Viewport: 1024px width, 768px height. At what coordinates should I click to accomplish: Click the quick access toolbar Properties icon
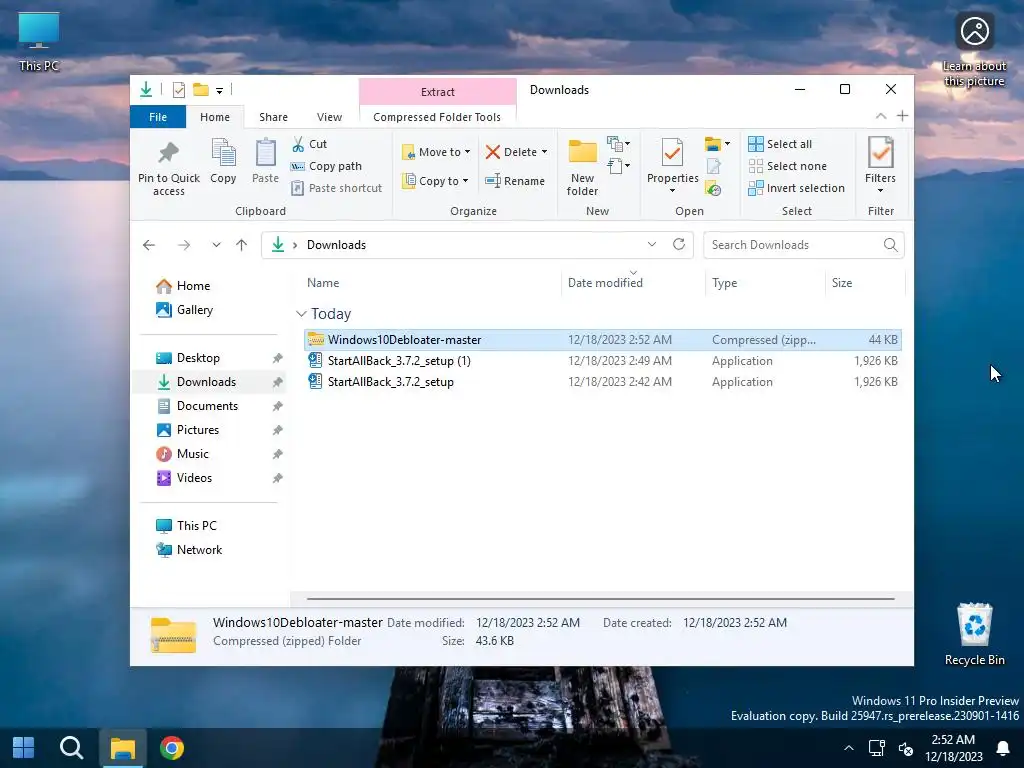click(179, 90)
